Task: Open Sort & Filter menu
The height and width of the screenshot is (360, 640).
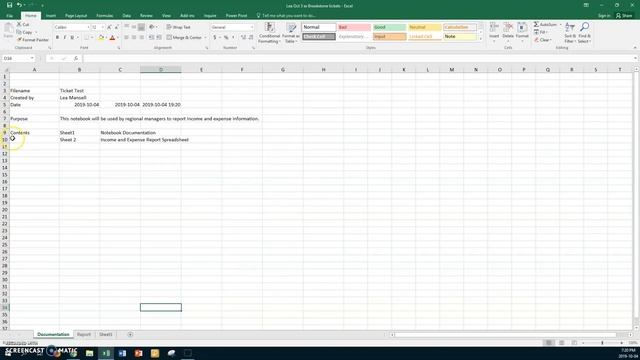Action: click(x=570, y=33)
